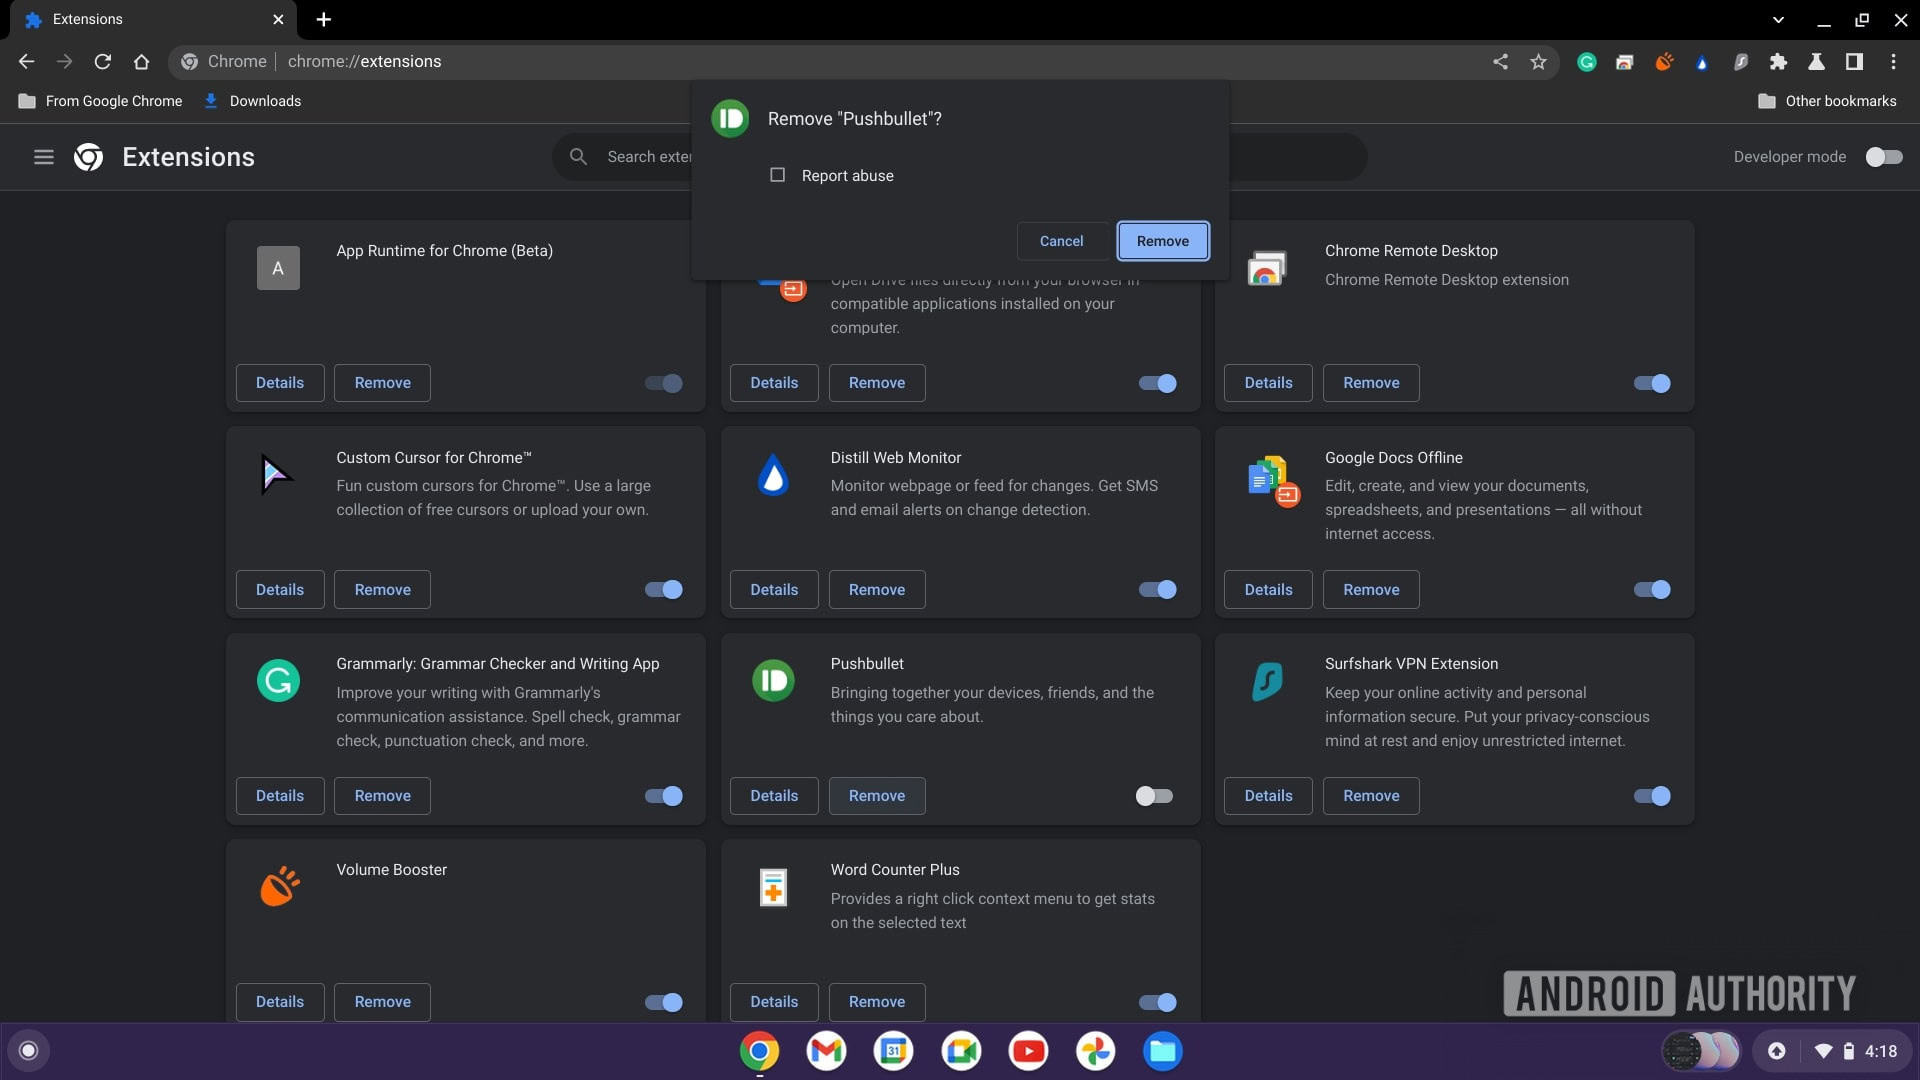1920x1080 pixels.
Task: Open Gmail from the shelf
Action: pyautogui.click(x=826, y=1051)
